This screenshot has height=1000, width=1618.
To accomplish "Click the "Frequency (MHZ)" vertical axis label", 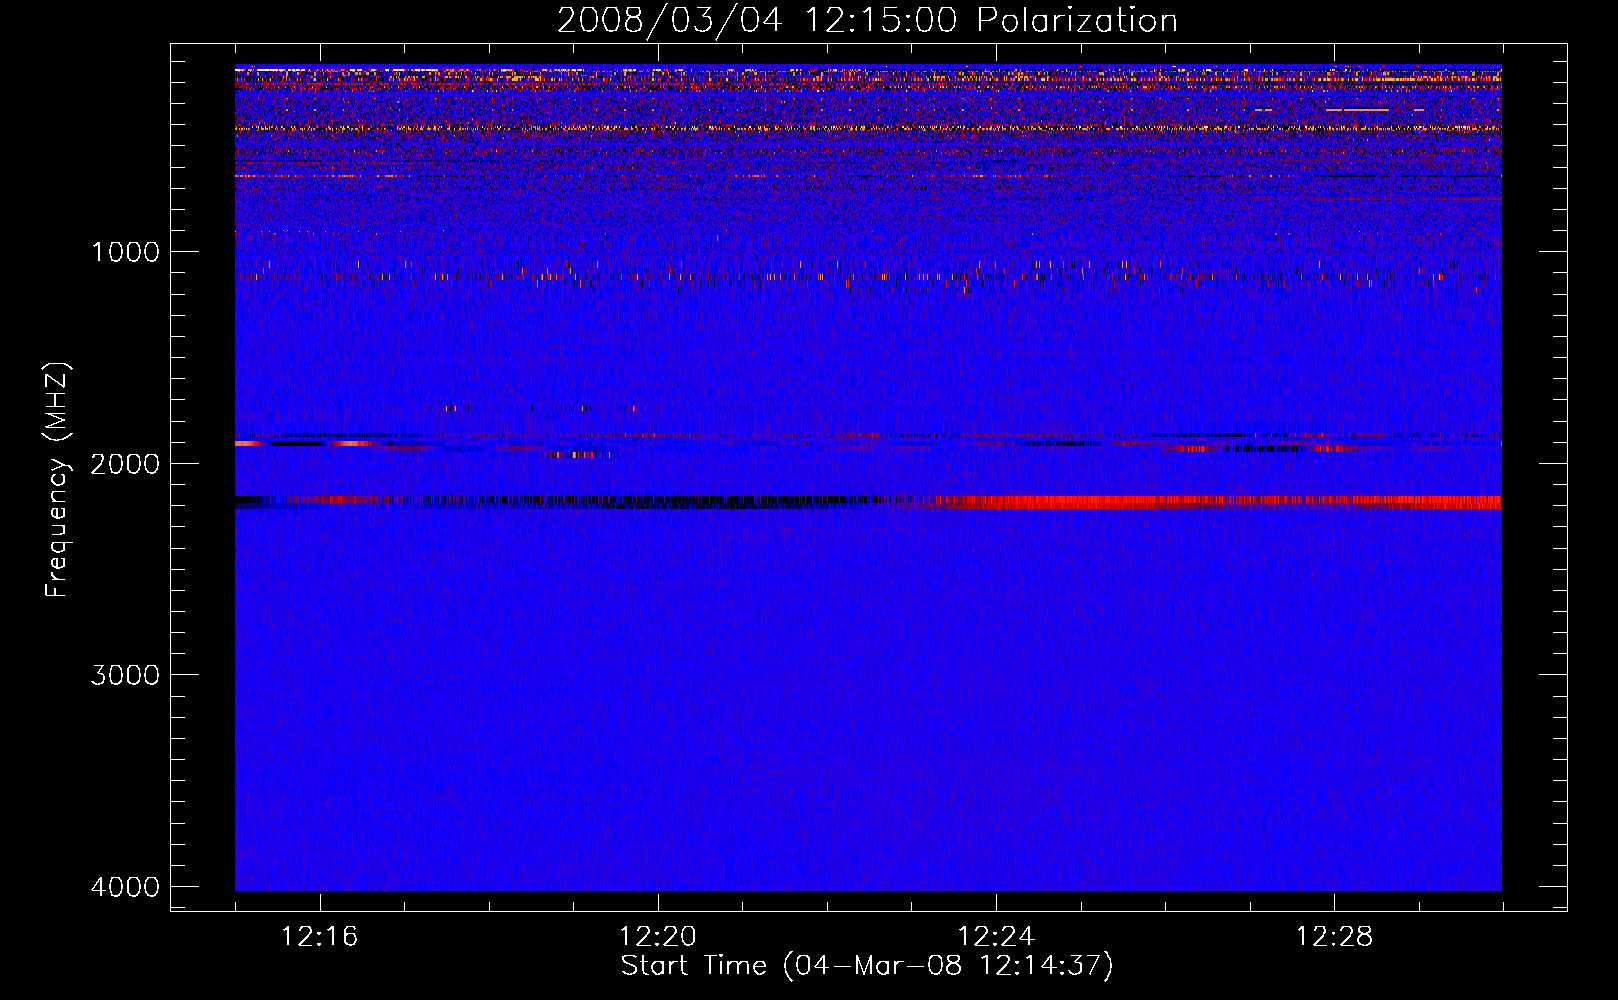I will tap(58, 480).
